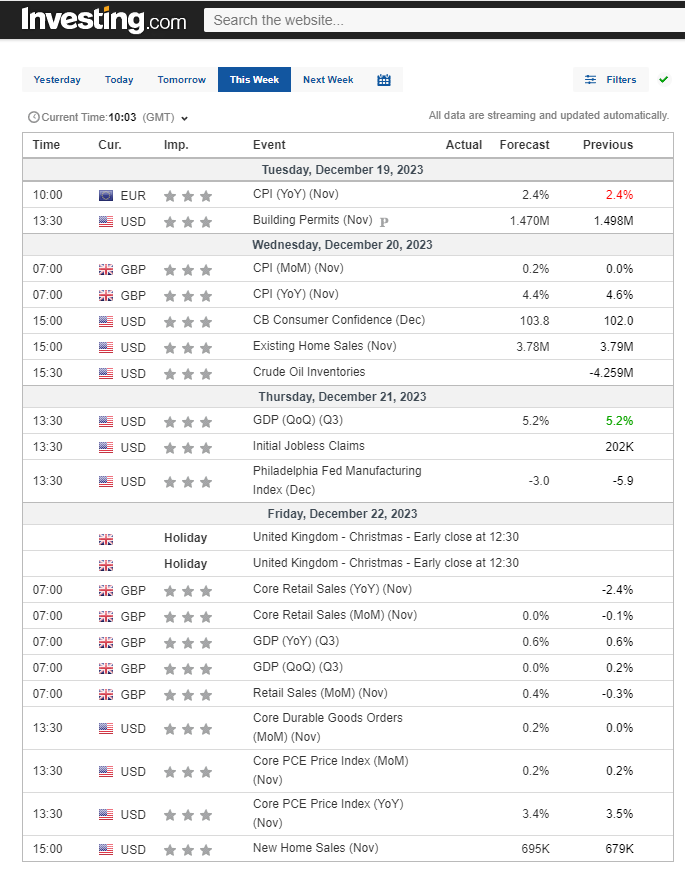Image resolution: width=685 pixels, height=873 pixels.
Task: Click the website search field
Action: (440, 20)
